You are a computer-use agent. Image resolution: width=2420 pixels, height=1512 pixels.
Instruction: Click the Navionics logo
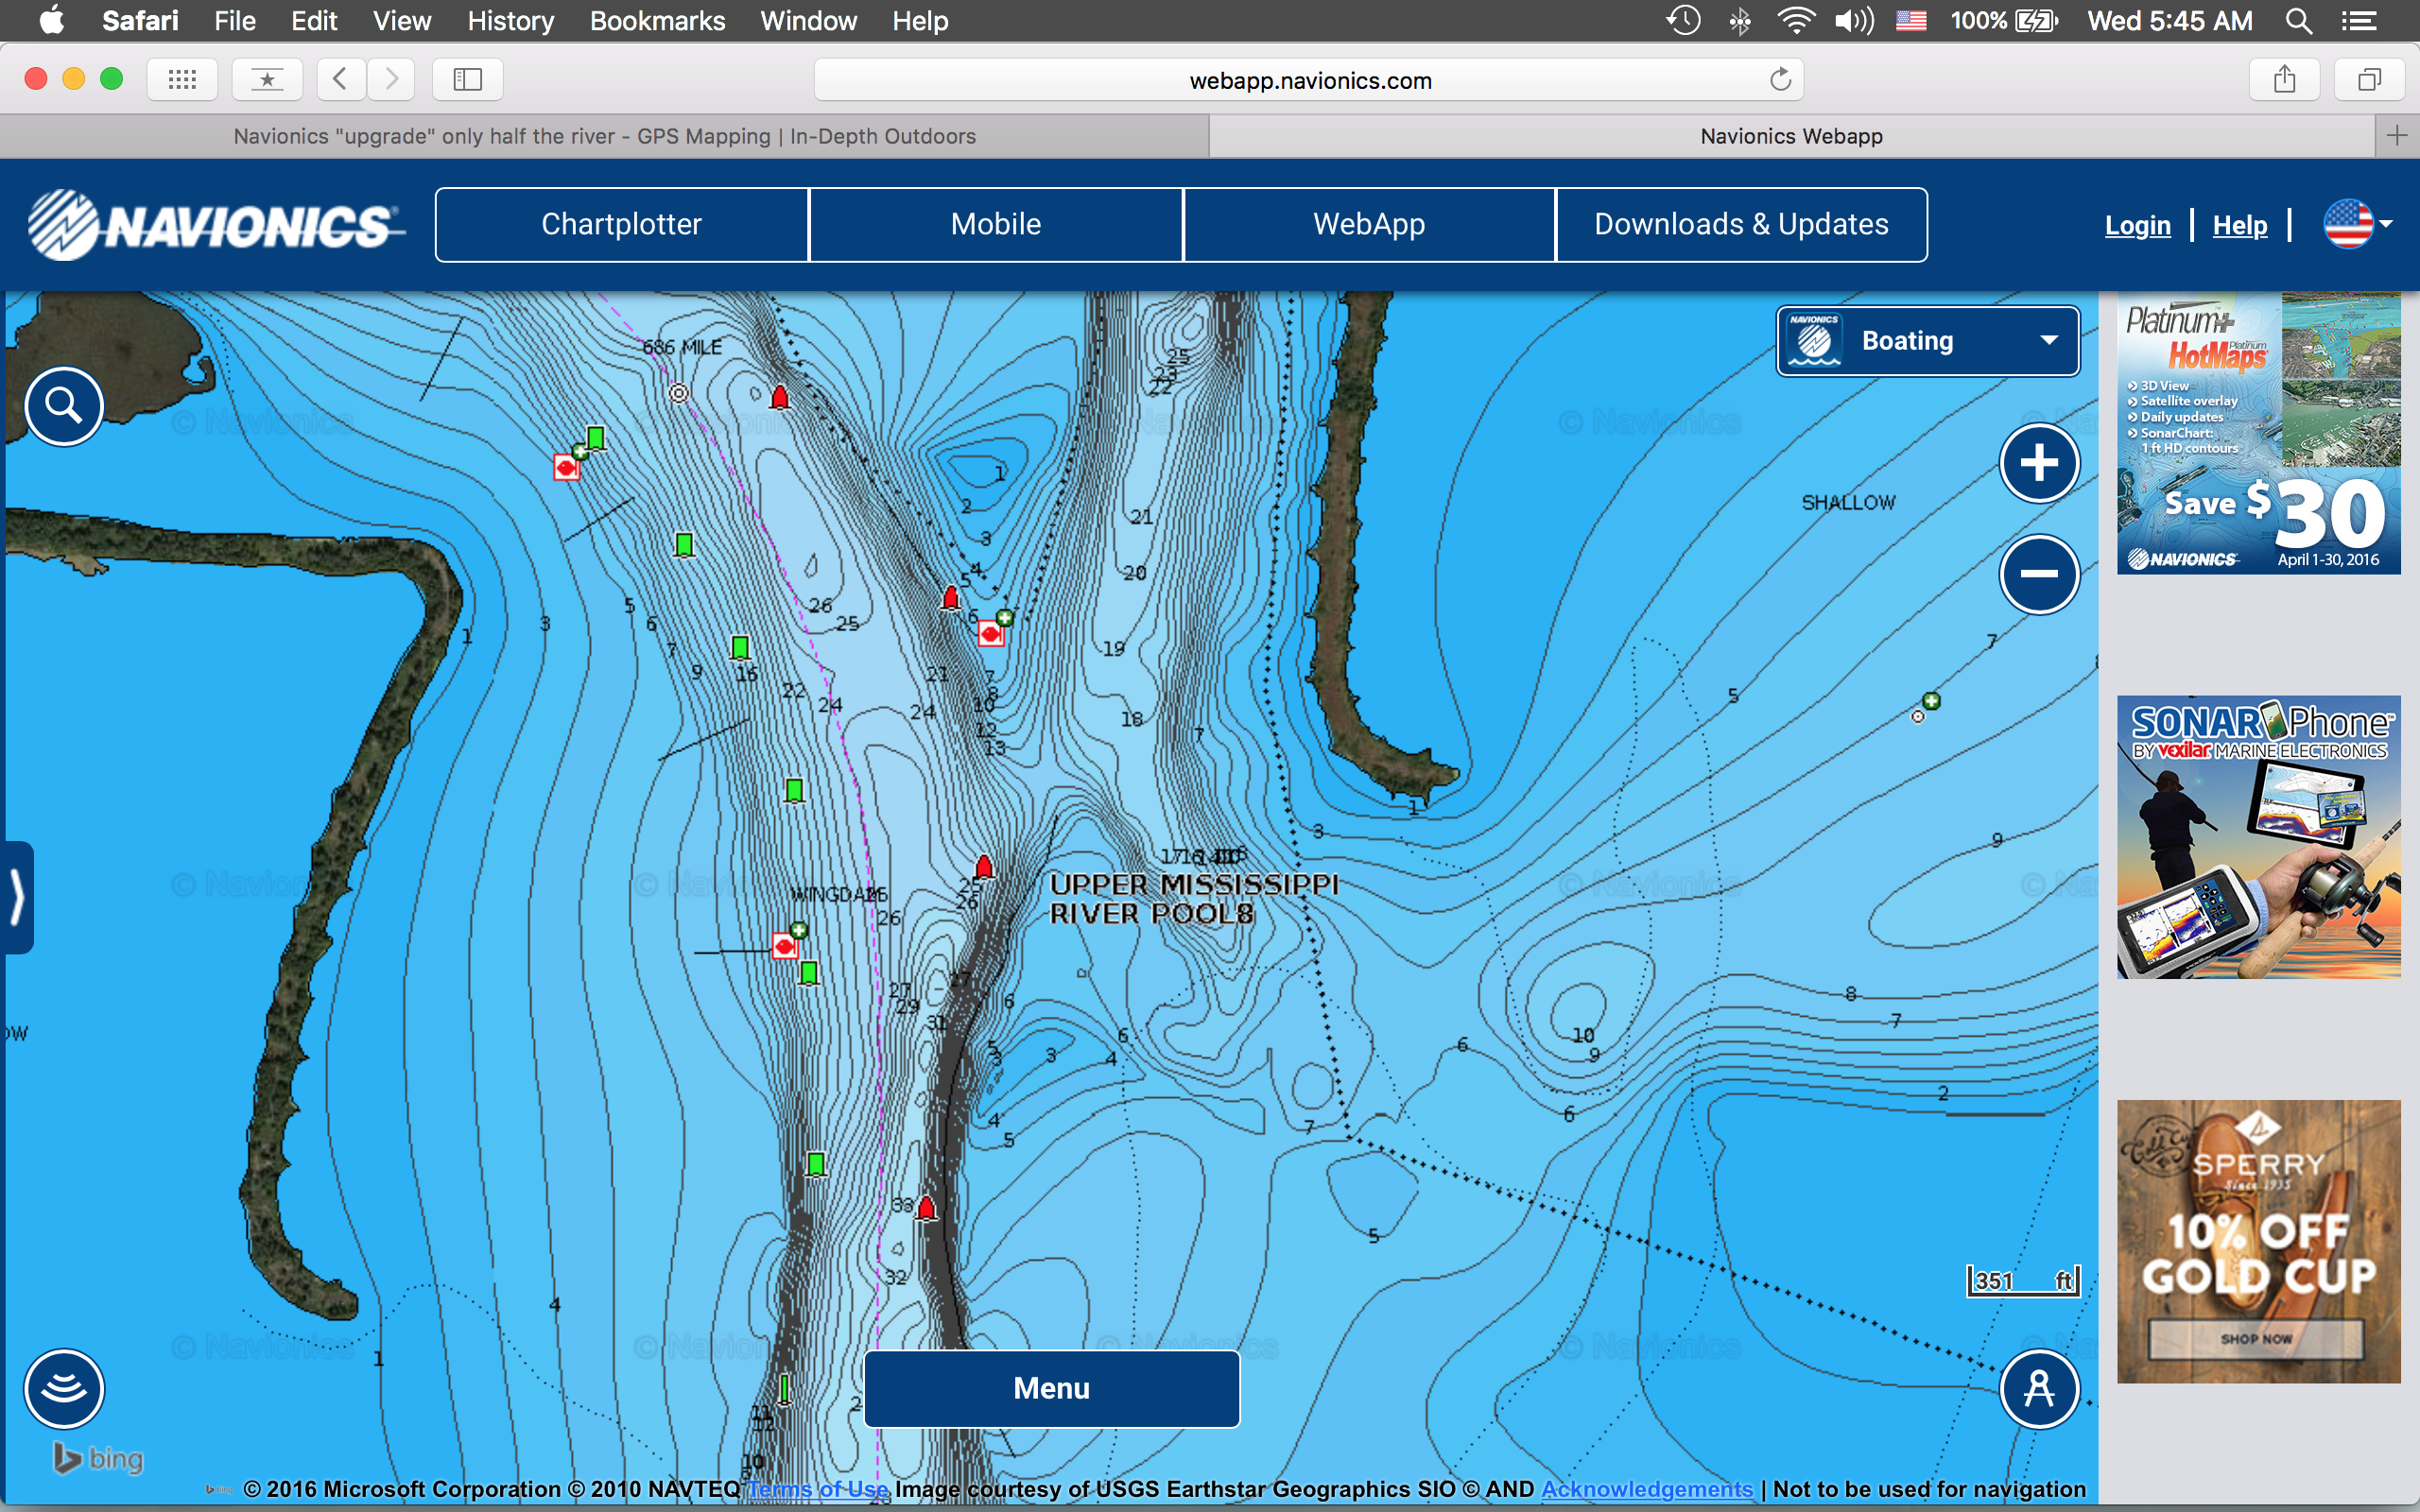click(x=215, y=225)
